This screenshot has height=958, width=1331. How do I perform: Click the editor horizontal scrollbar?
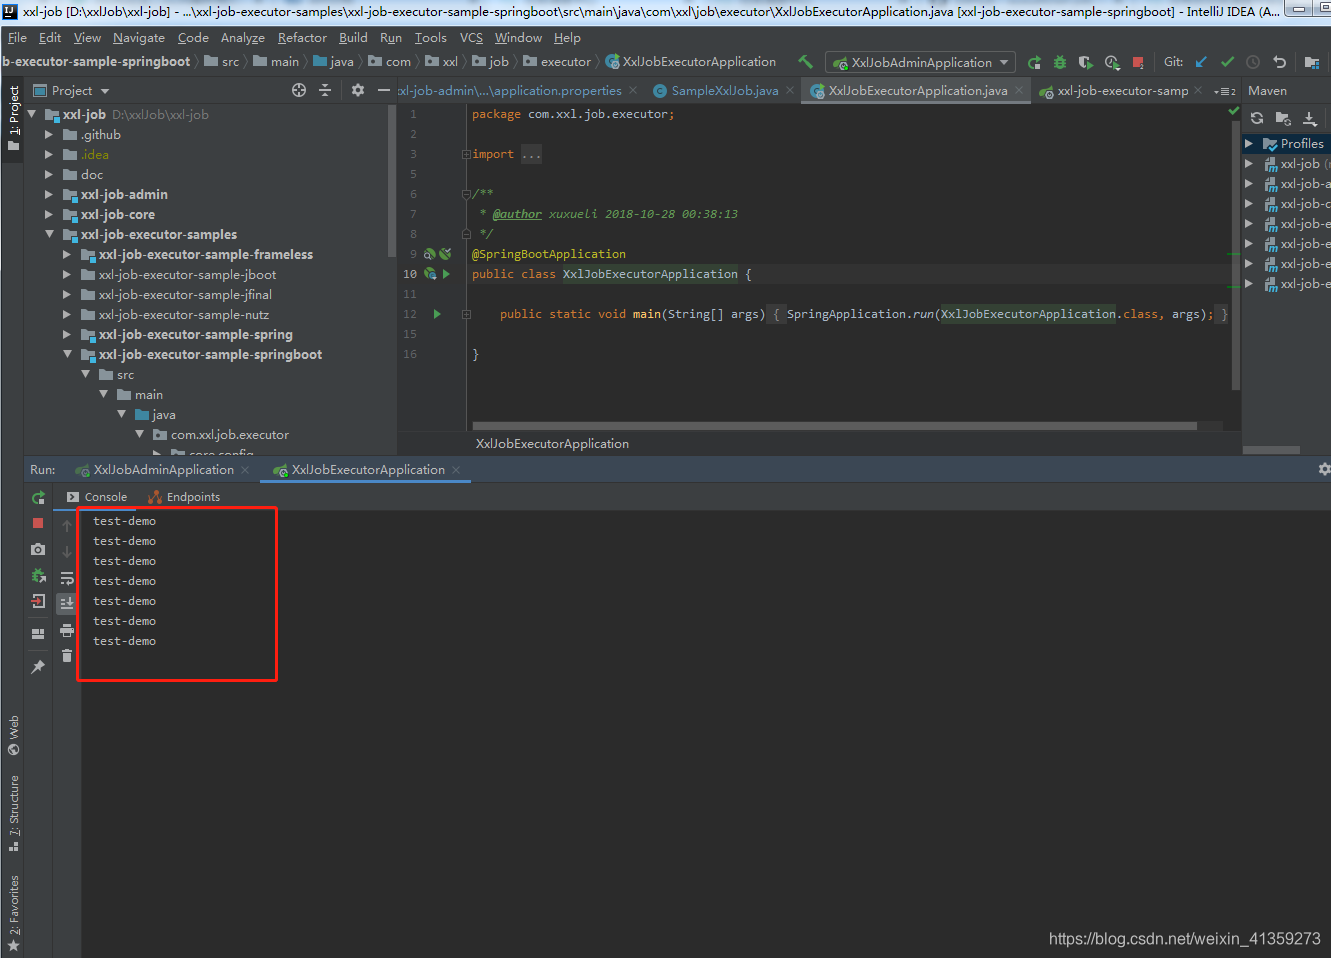pos(832,426)
